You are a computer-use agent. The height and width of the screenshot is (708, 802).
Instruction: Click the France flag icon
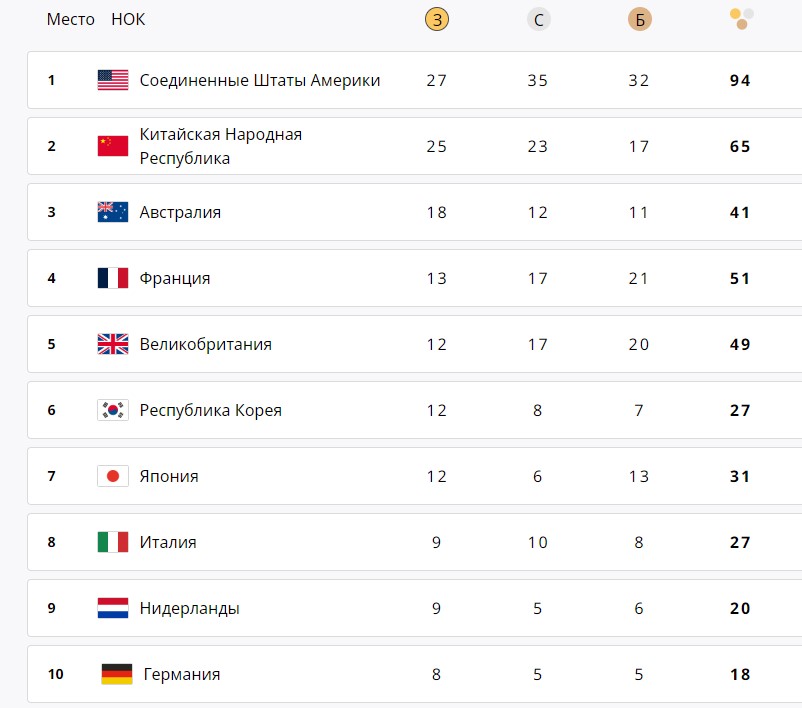point(113,278)
